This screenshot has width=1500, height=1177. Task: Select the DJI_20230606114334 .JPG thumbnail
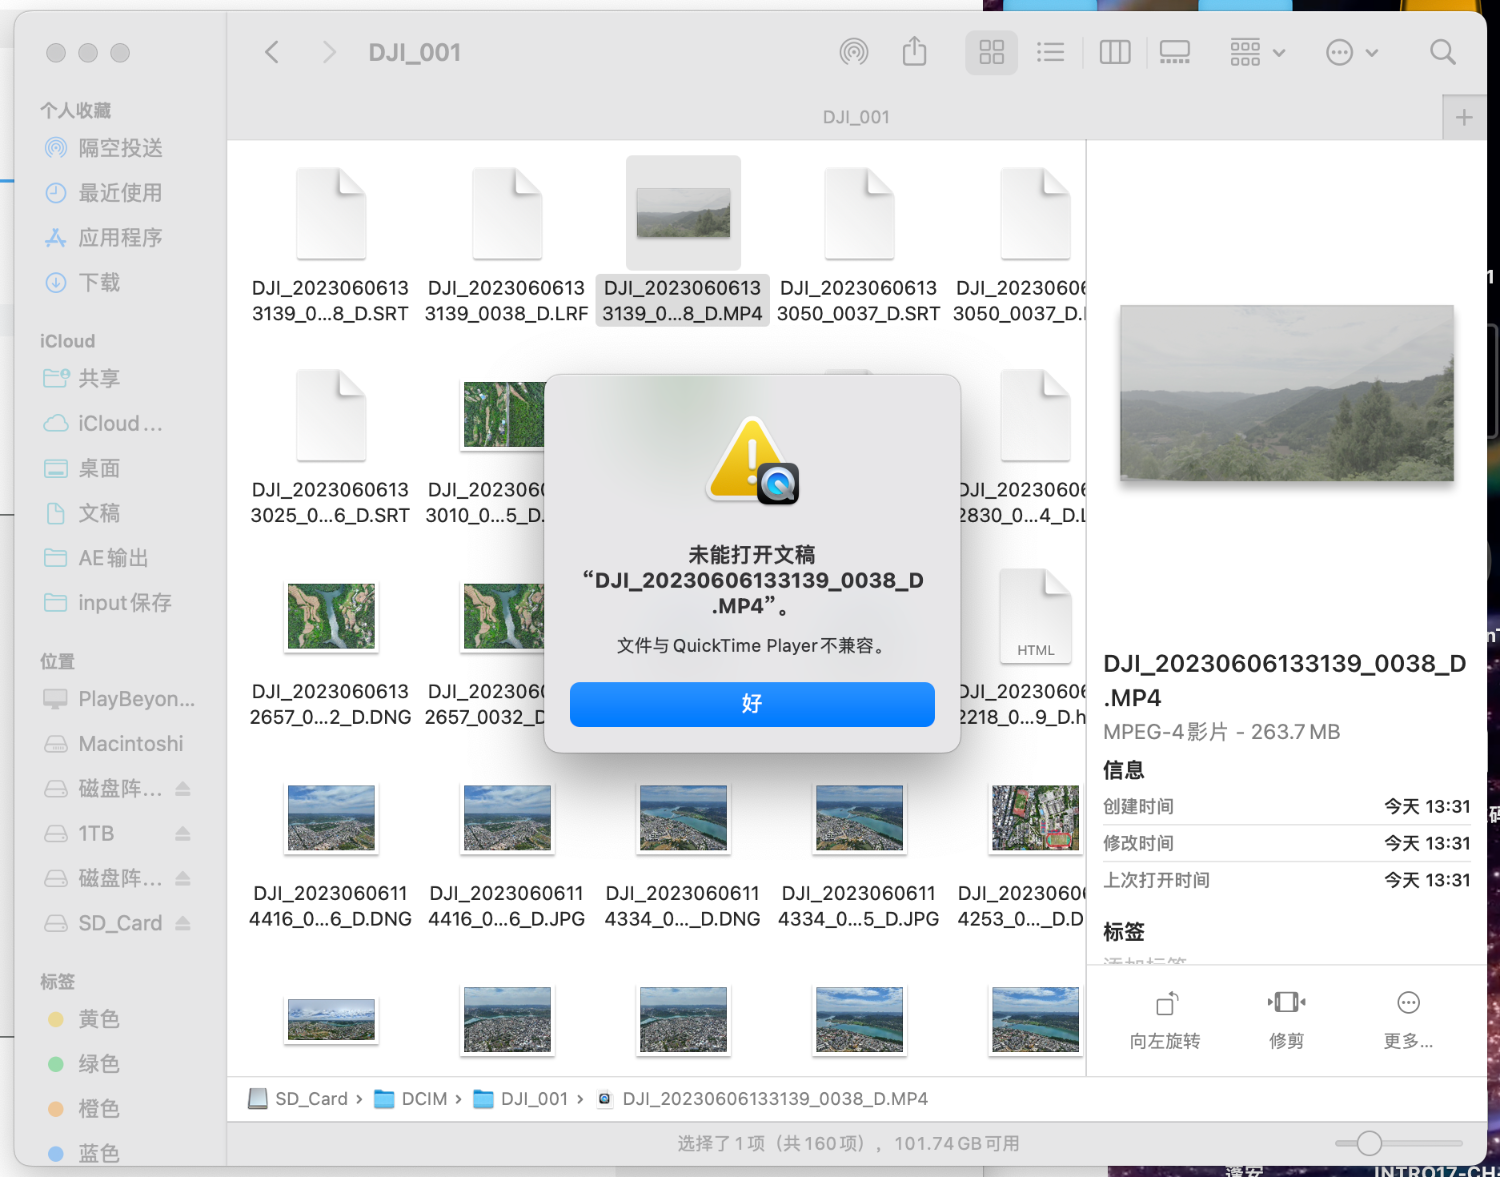pos(859,818)
